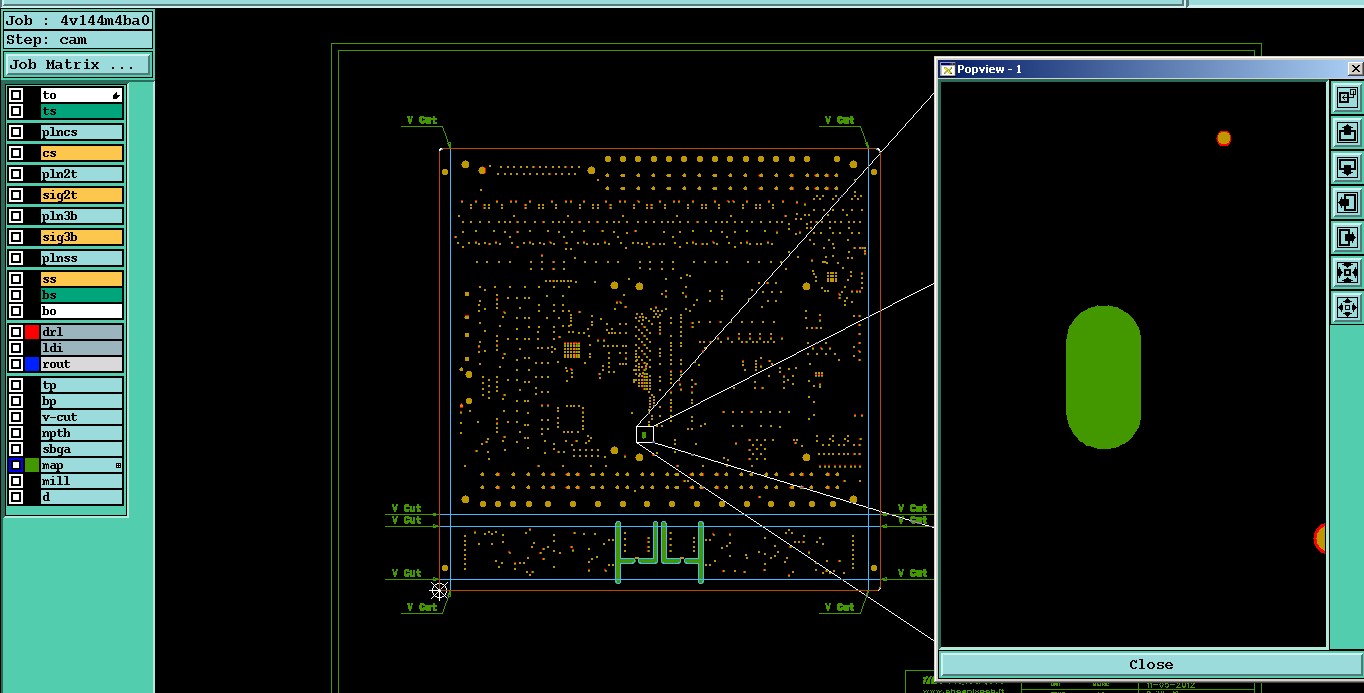Select the 'bo' layer name

pos(82,311)
